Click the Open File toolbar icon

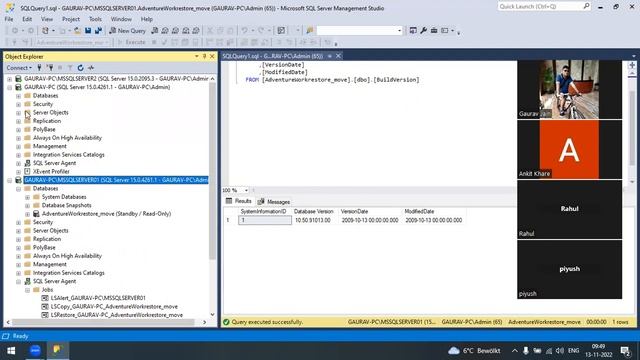coord(77,31)
